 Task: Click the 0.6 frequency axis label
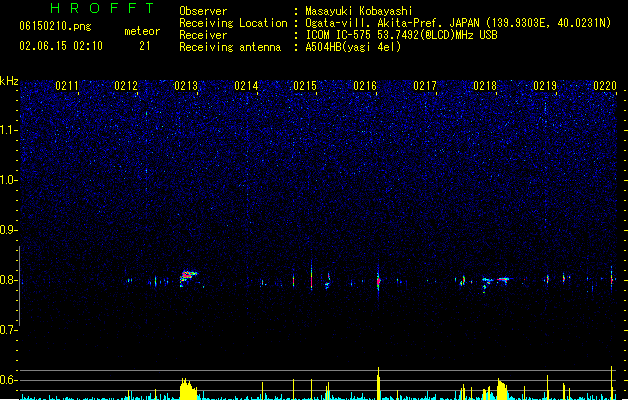8,380
